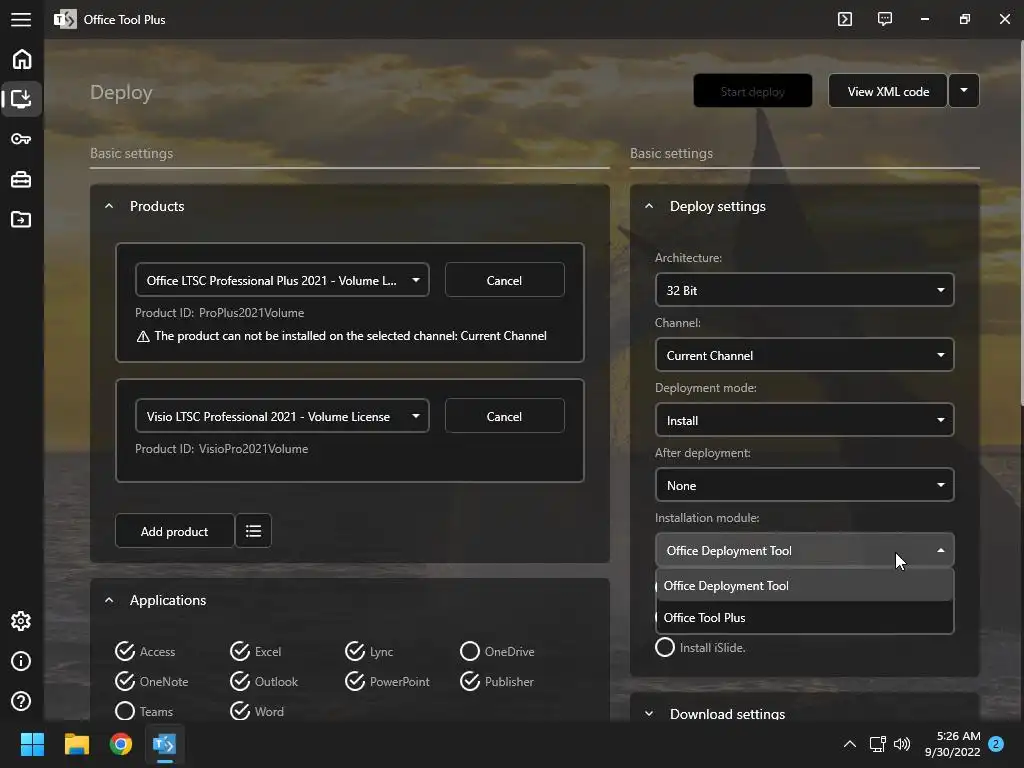Click Product ID ProPlus2021Volume text
Viewport: 1024px width, 768px height.
219,313
